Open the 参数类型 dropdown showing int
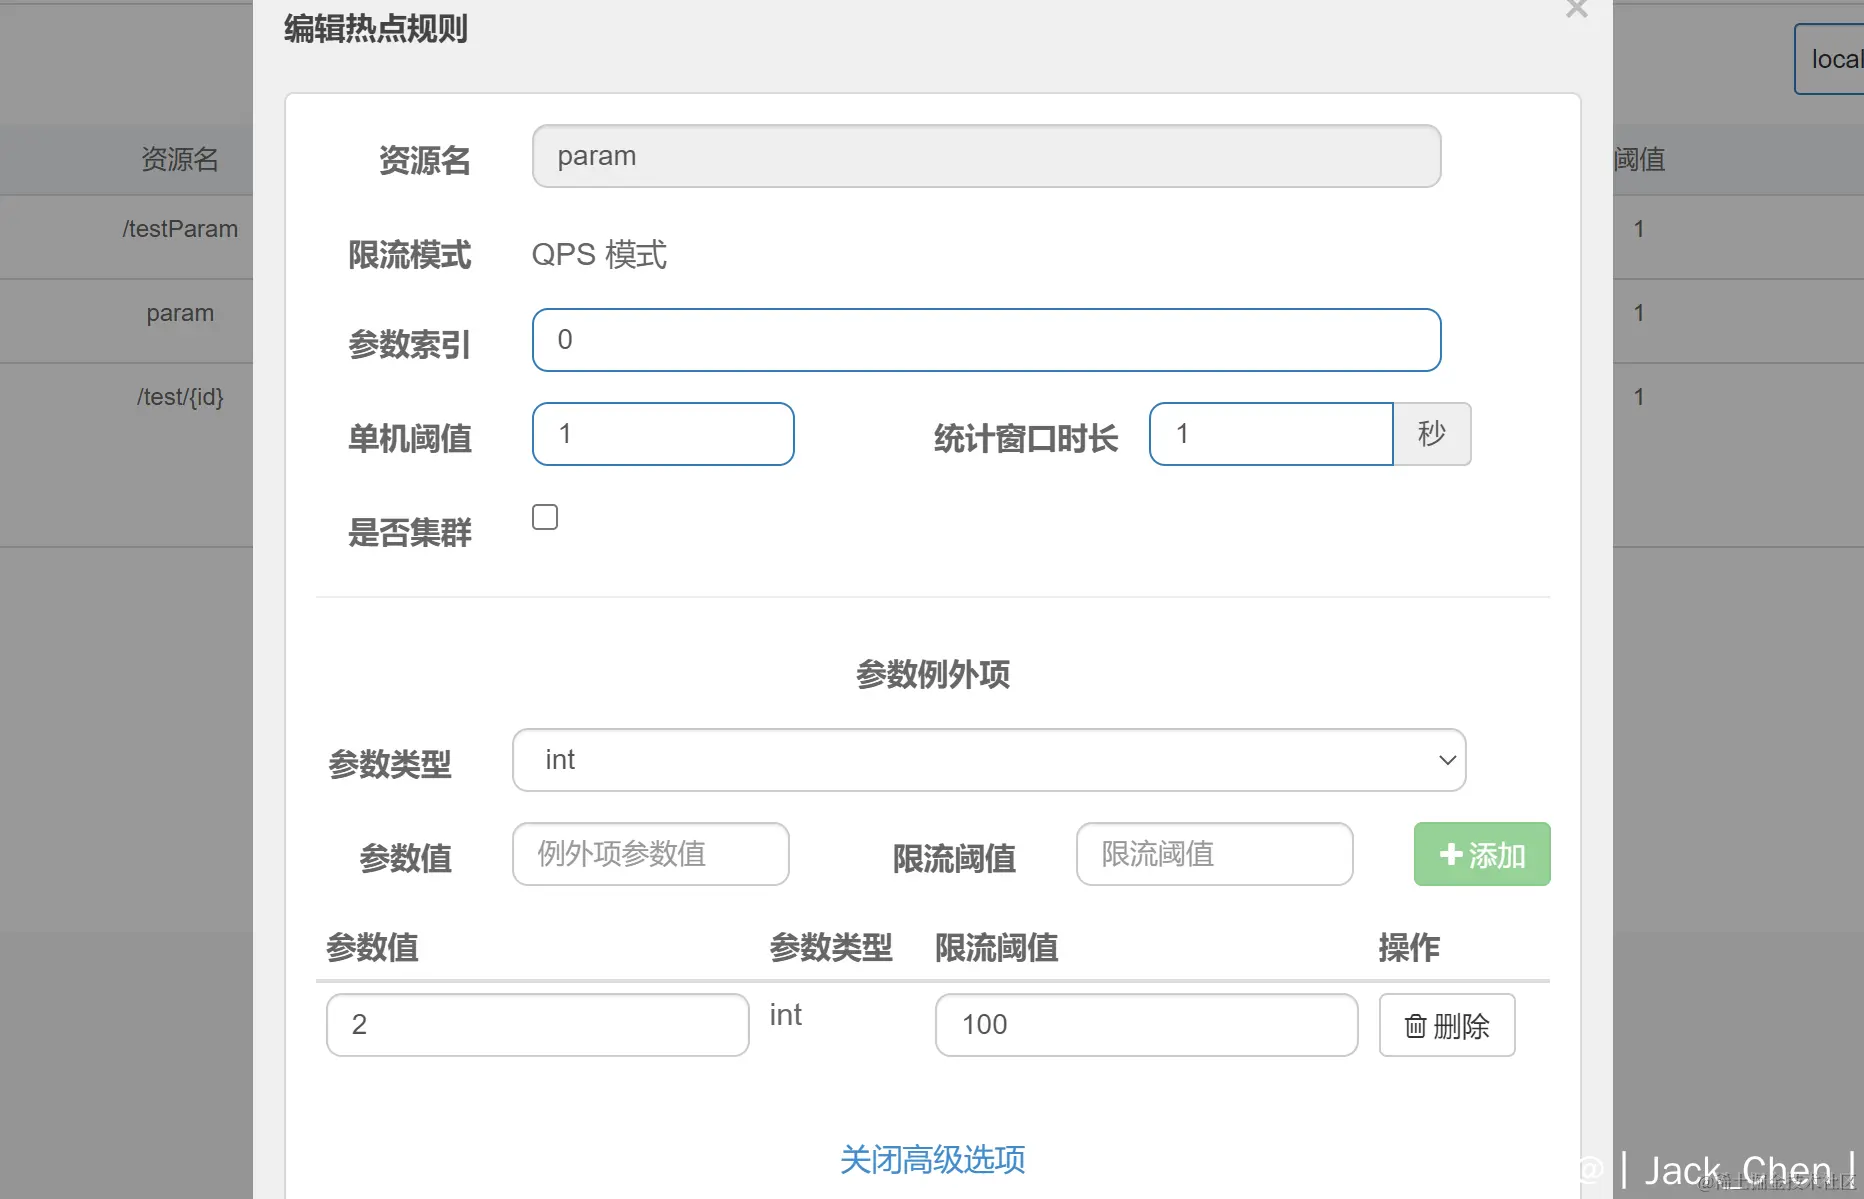Screen dimensions: 1864x1199 988,760
